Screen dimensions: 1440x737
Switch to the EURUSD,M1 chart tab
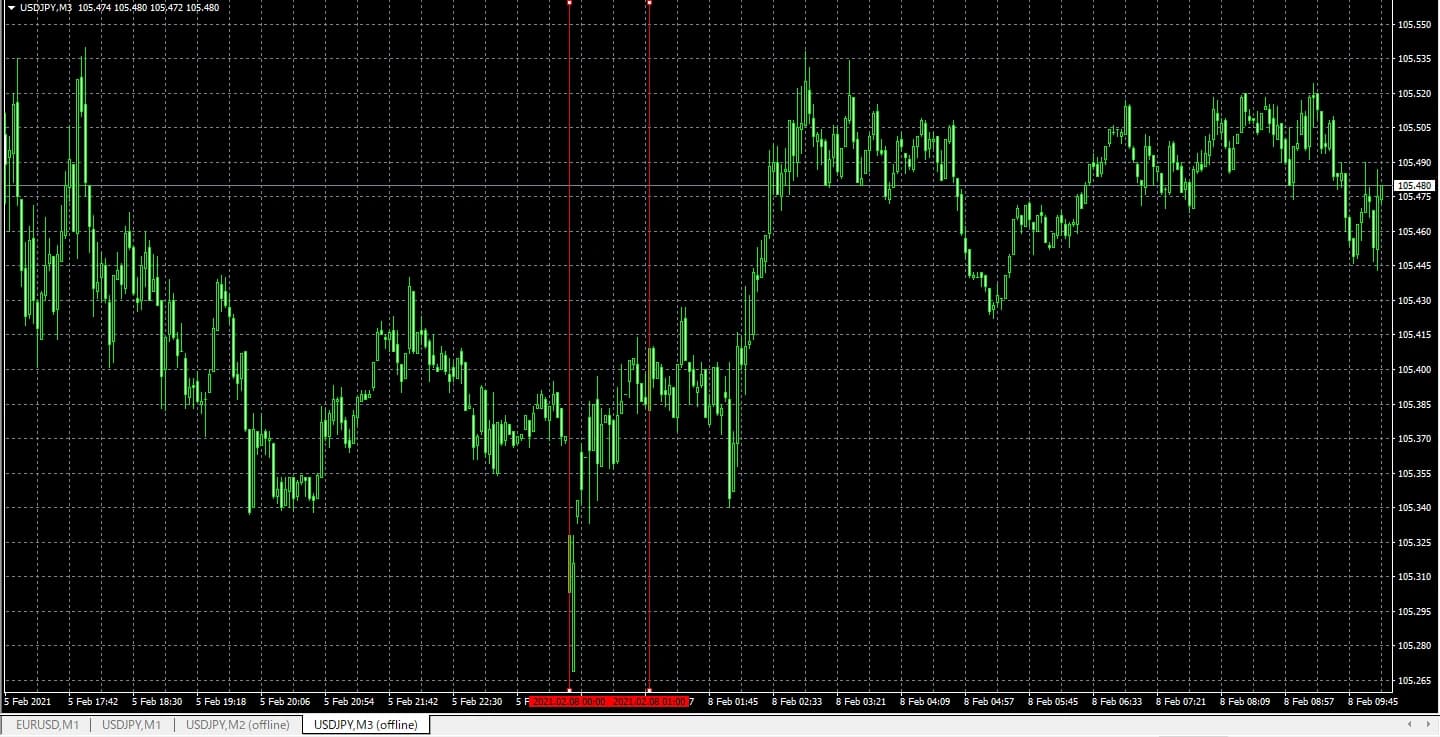point(46,724)
